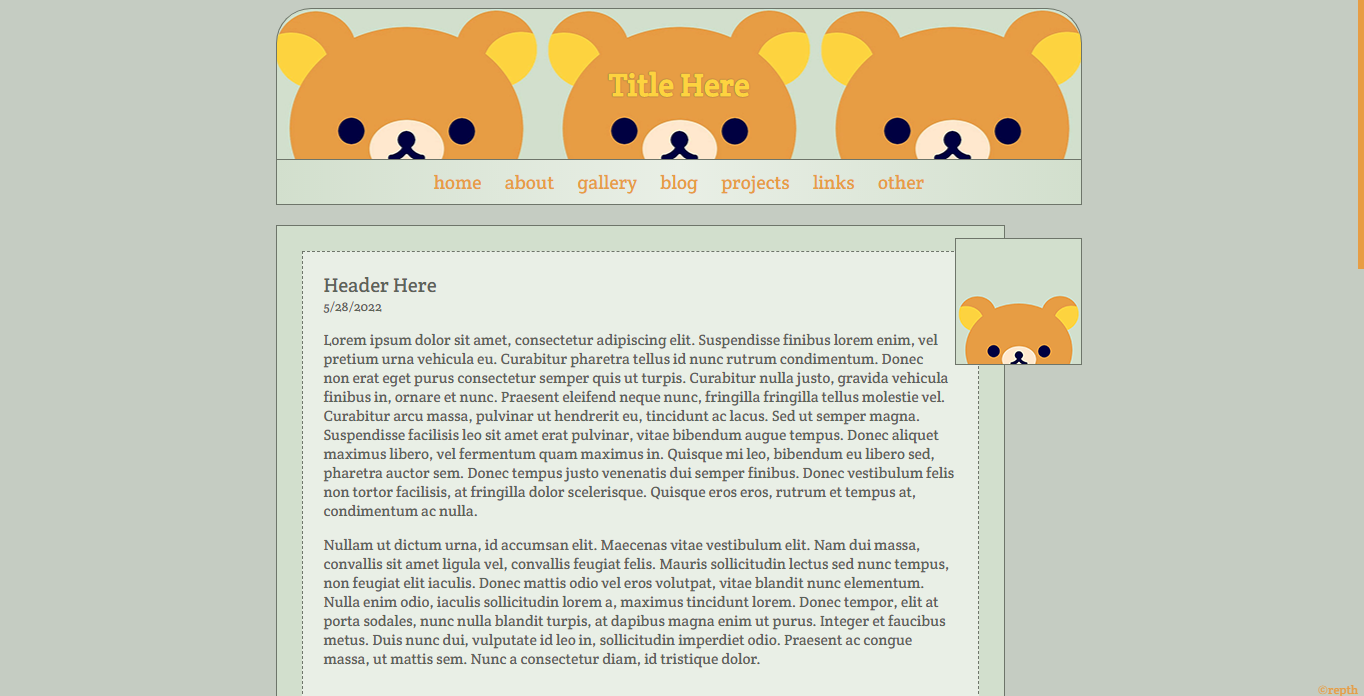1364x696 pixels.
Task: Click the post date 5/28/2022
Action: pyautogui.click(x=352, y=308)
